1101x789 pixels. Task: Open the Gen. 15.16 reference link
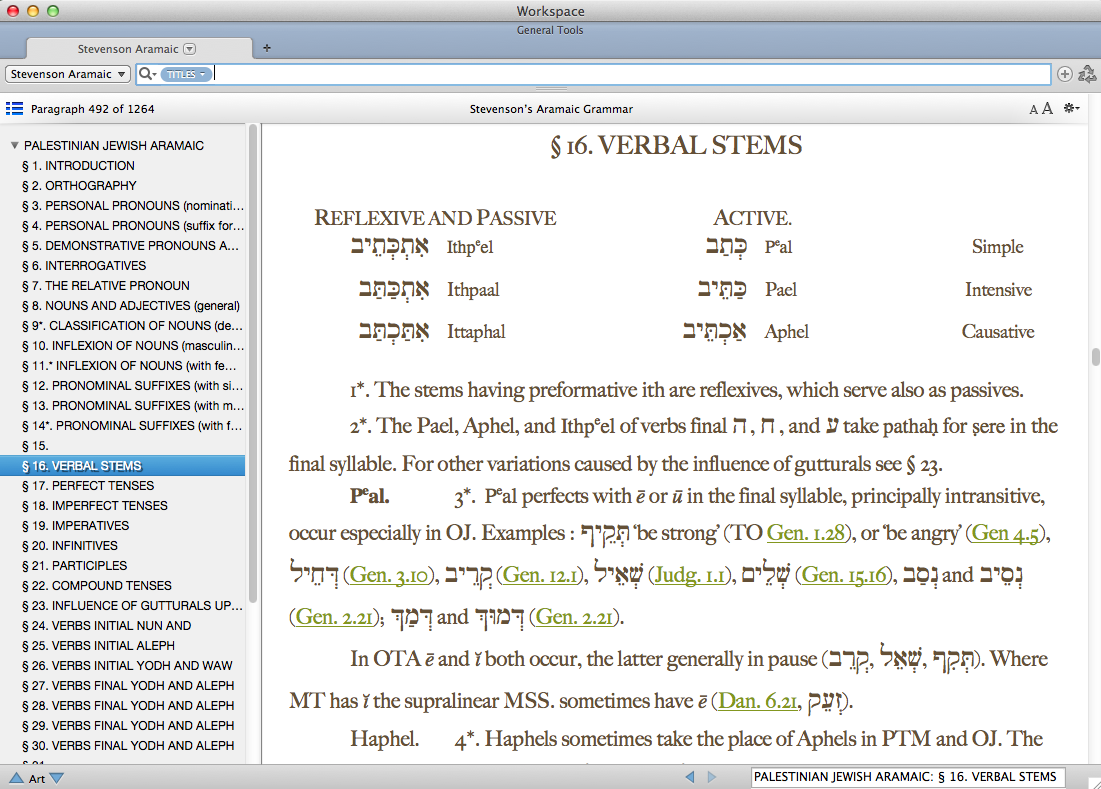pyautogui.click(x=844, y=575)
